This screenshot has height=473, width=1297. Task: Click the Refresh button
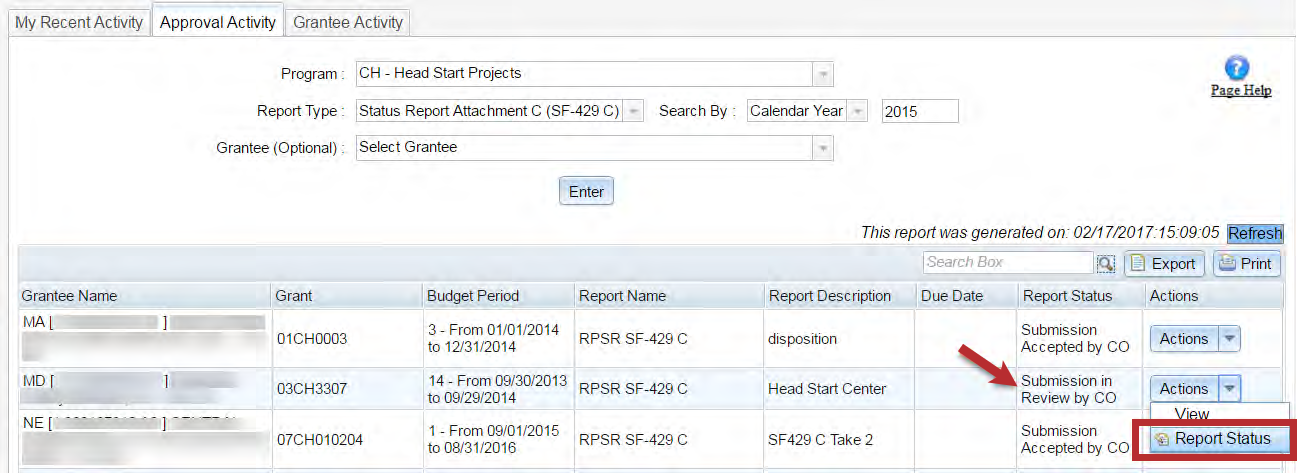click(x=1255, y=233)
